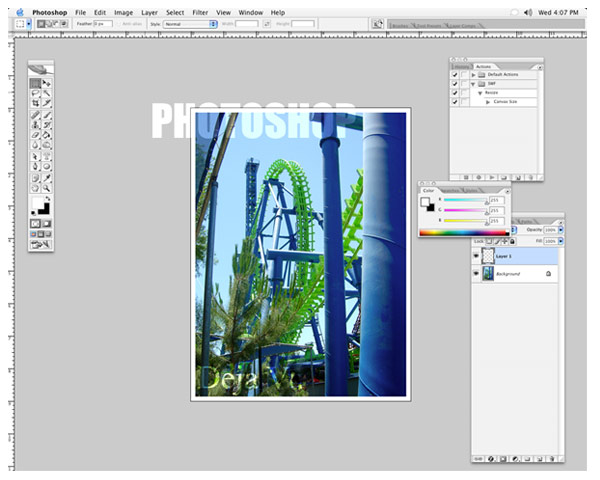
Task: Open the Fill slider dropdown
Action: 561,241
